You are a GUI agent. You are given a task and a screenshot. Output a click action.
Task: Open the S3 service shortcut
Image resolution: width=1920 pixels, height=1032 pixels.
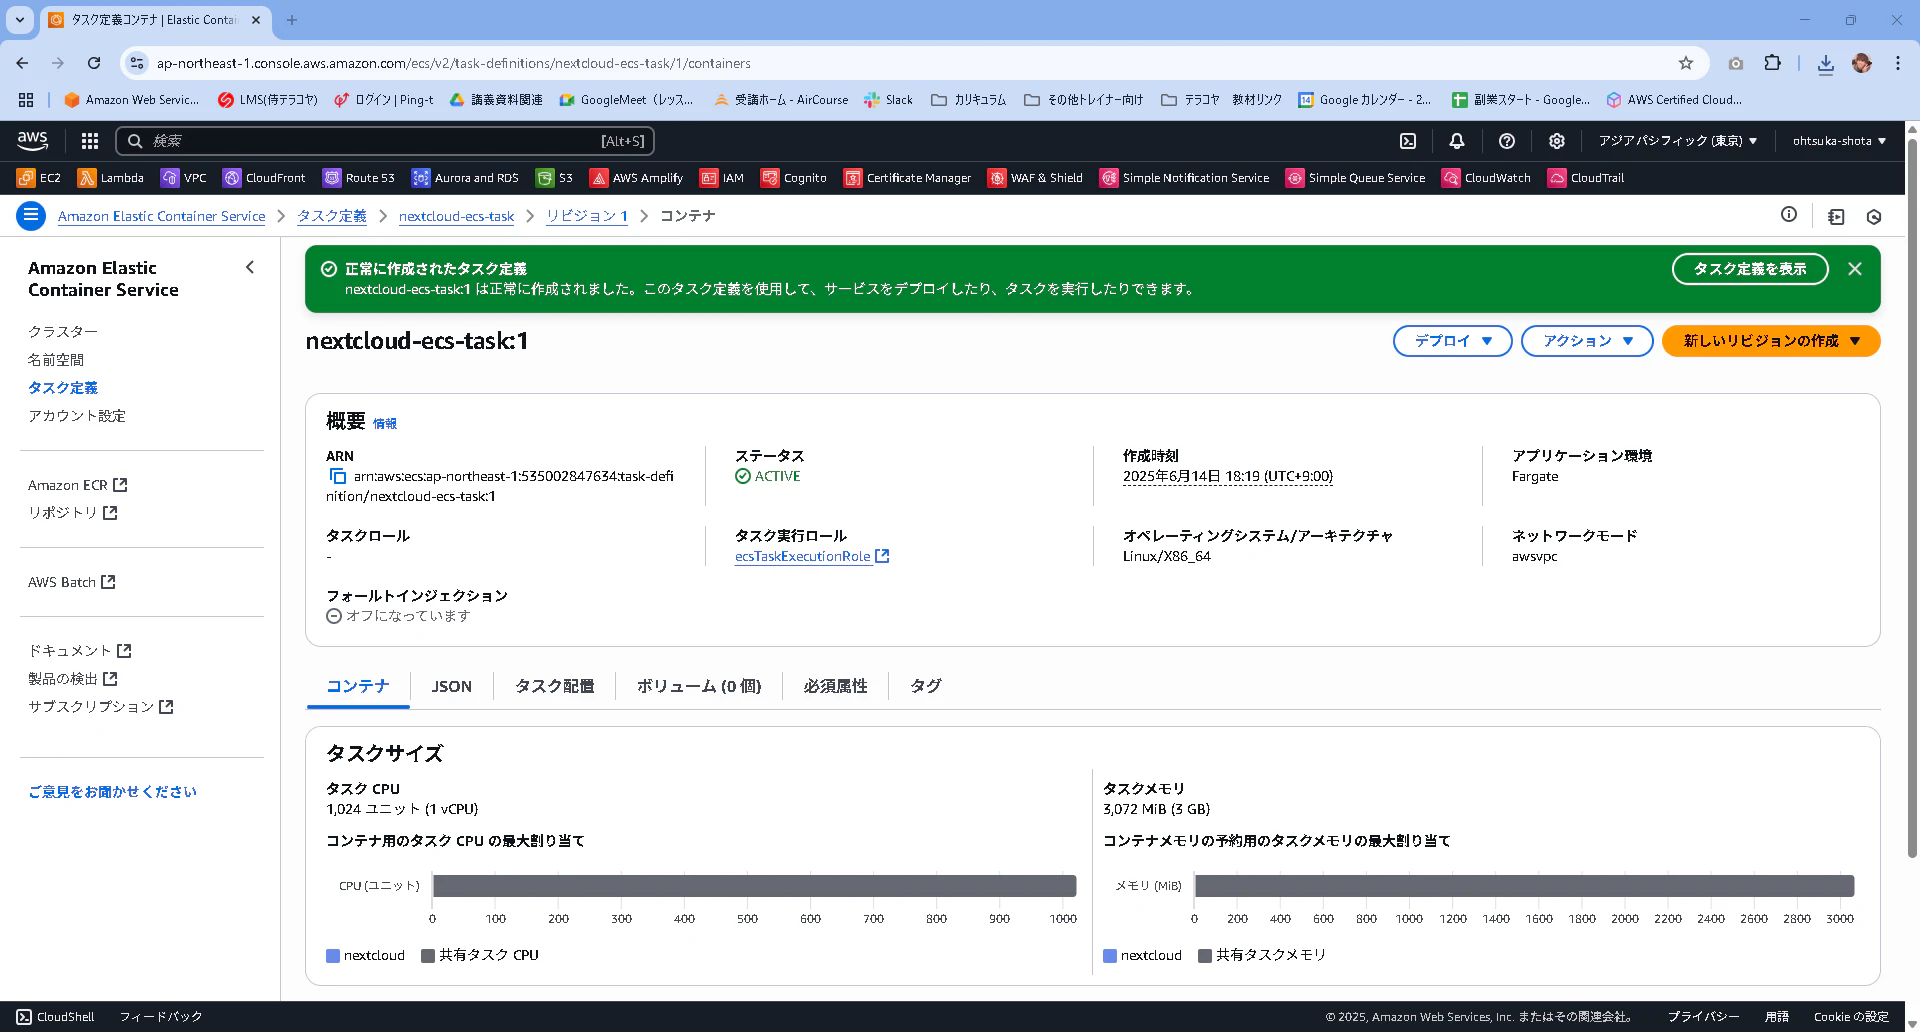tap(555, 178)
